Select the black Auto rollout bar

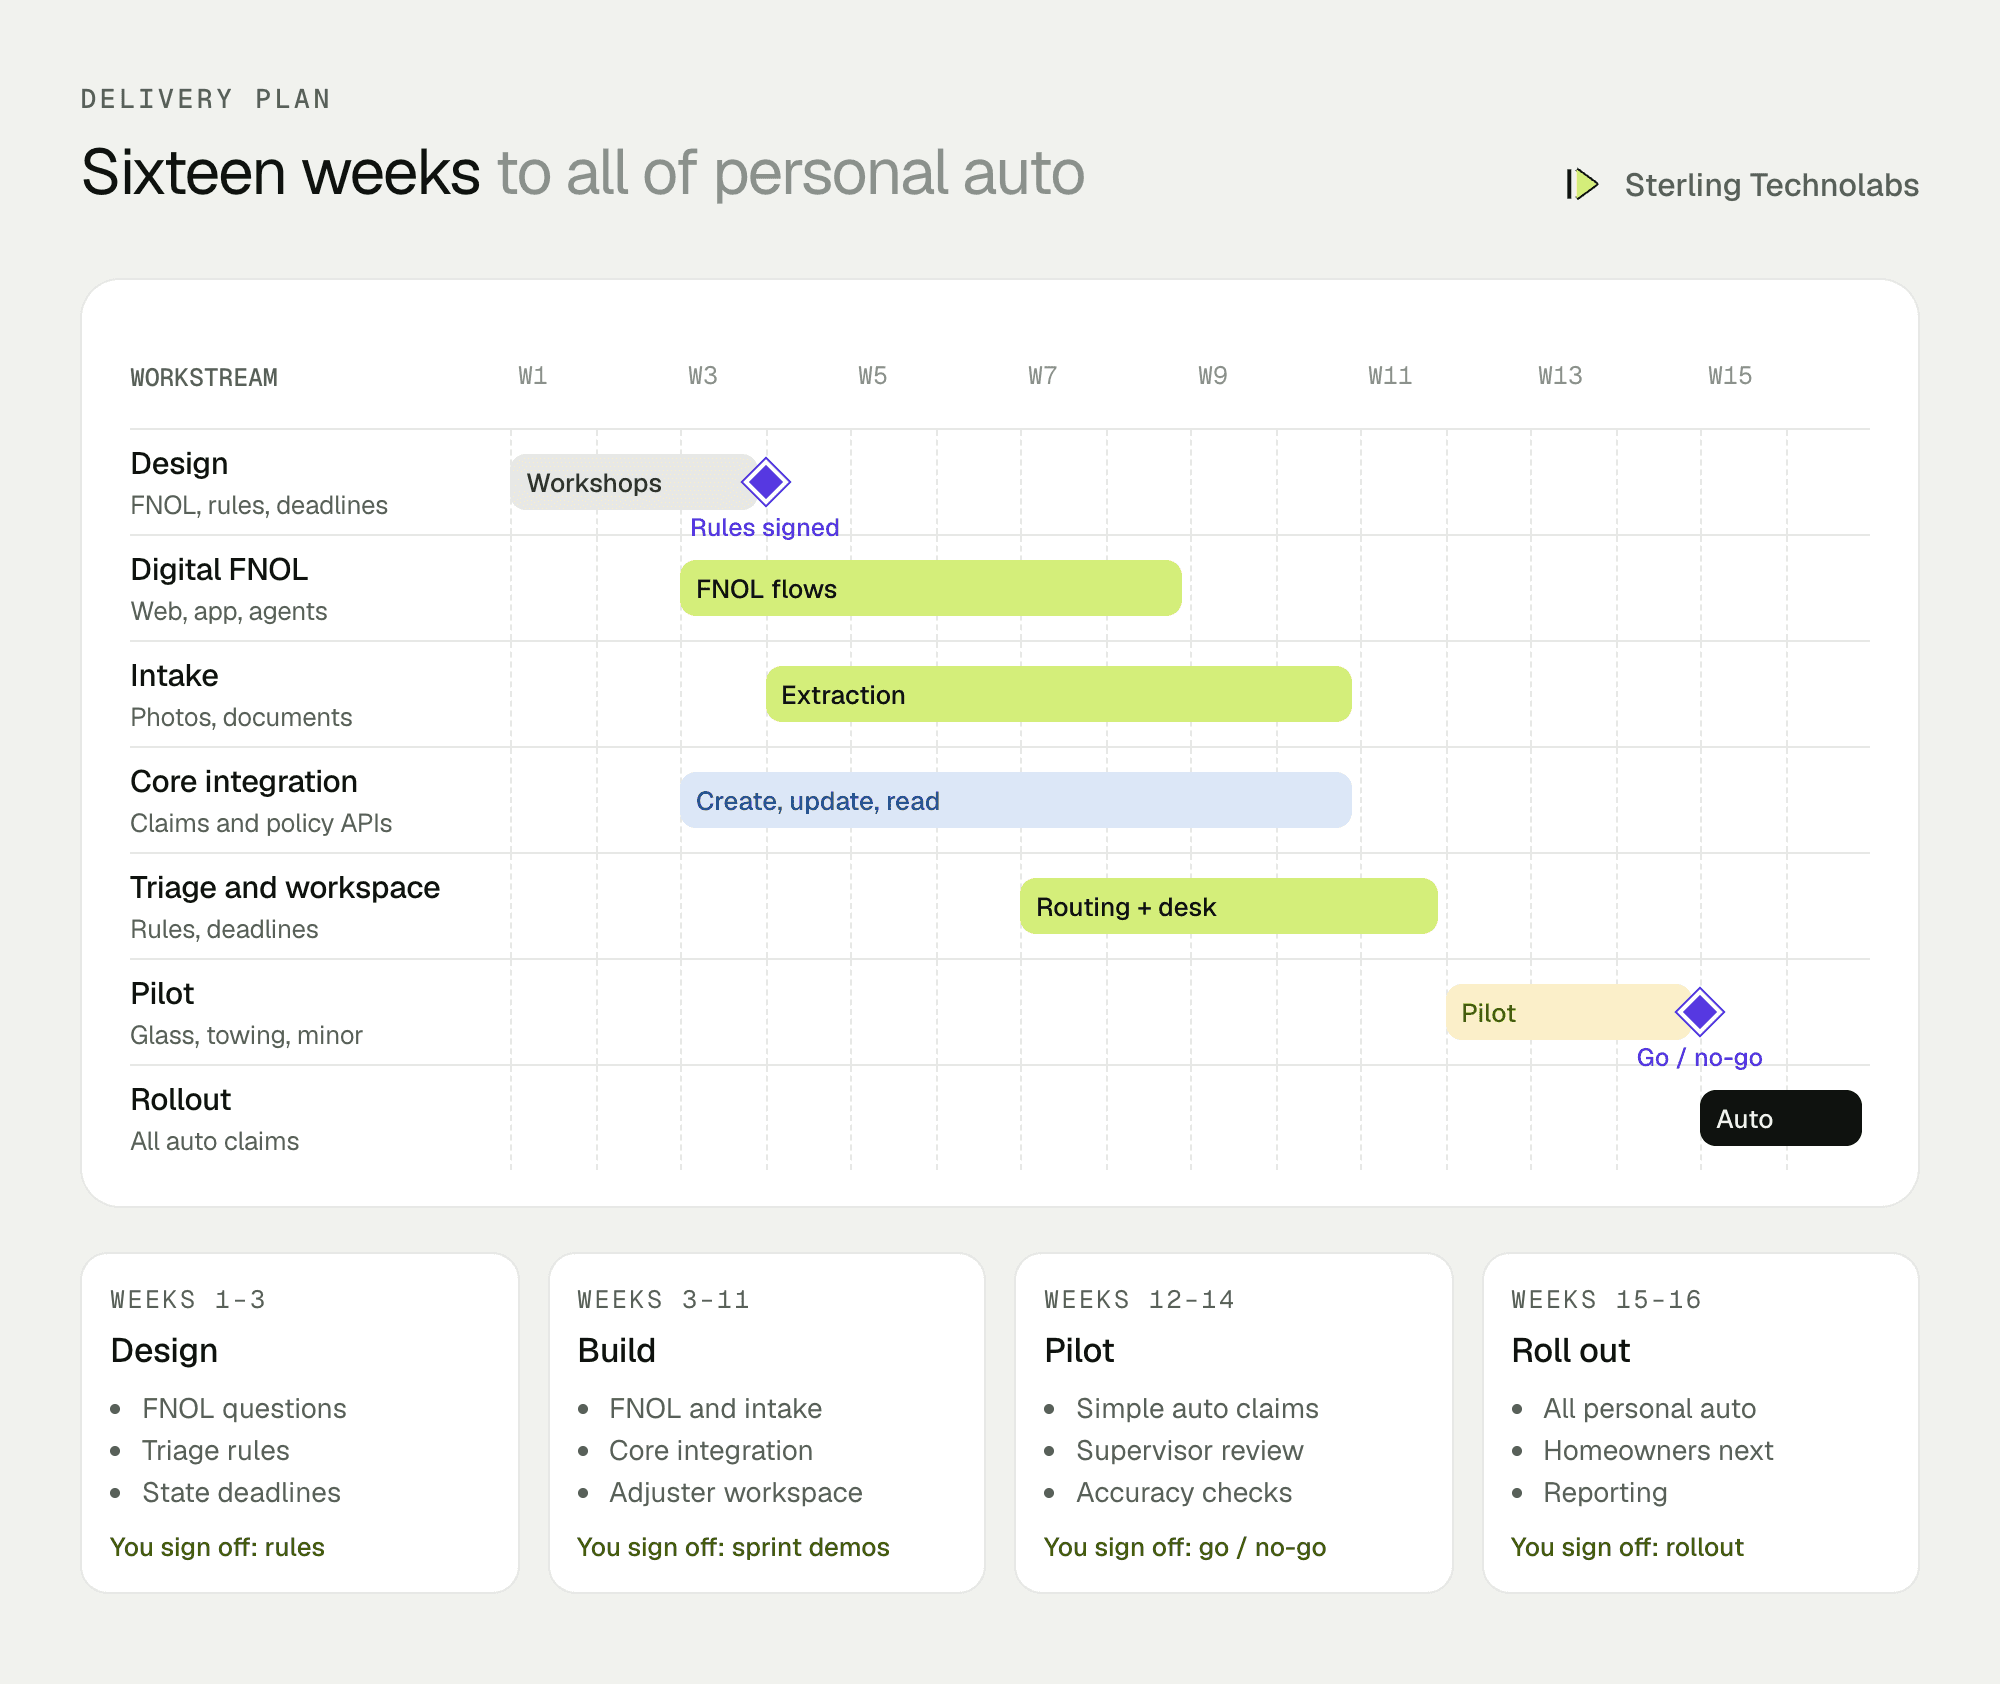tap(1781, 1118)
